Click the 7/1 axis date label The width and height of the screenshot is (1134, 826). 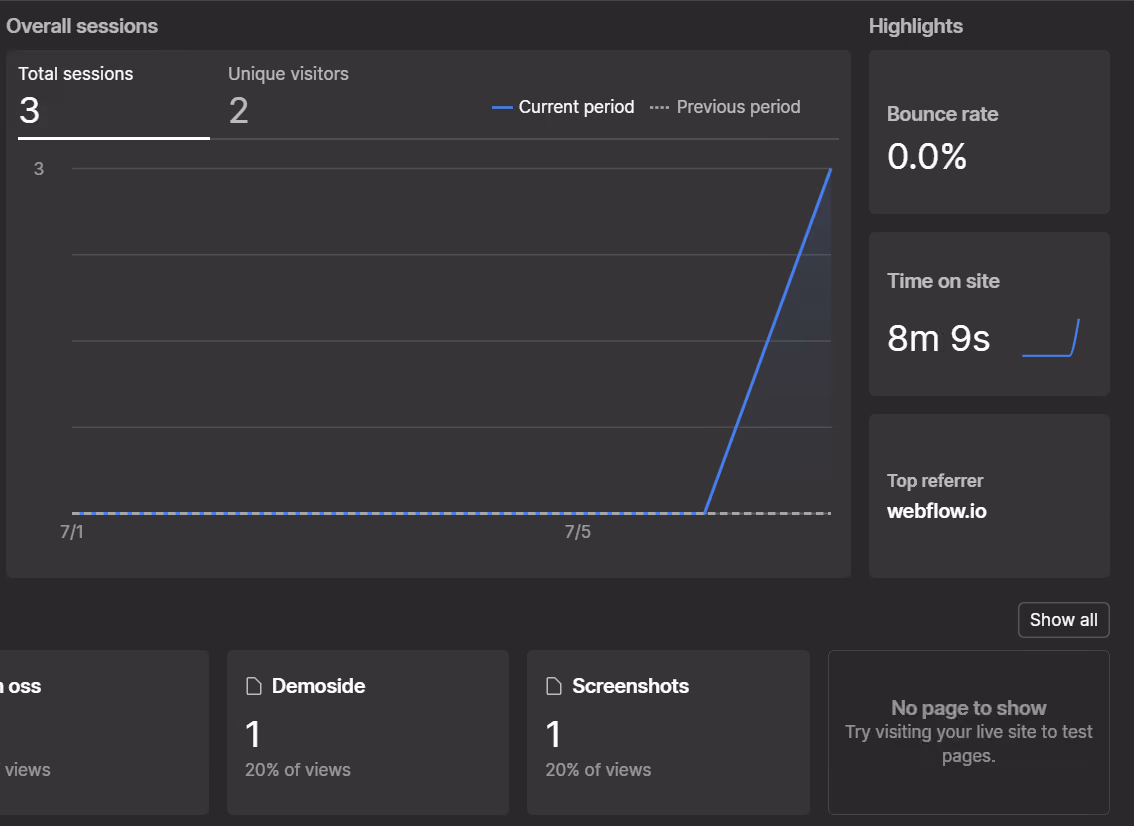coord(72,532)
